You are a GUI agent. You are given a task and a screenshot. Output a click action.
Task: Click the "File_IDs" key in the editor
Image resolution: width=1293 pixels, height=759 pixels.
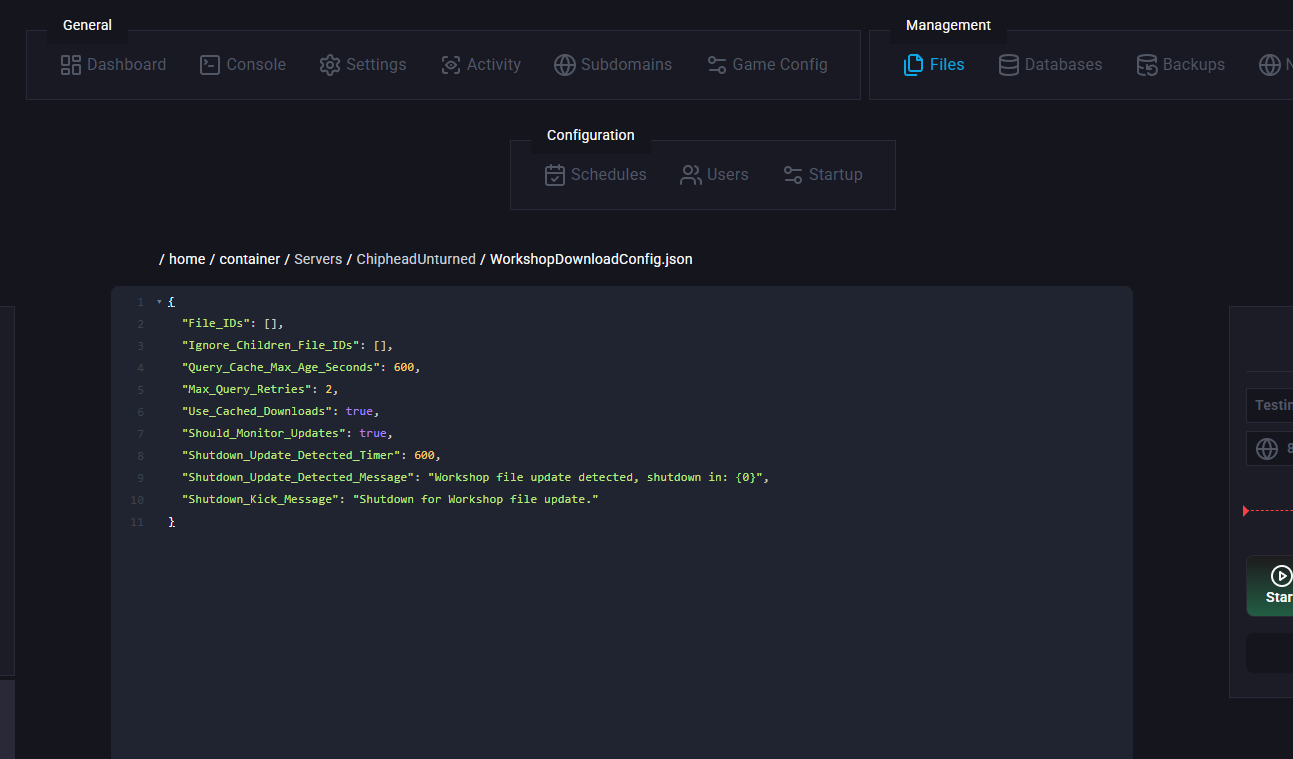216,323
